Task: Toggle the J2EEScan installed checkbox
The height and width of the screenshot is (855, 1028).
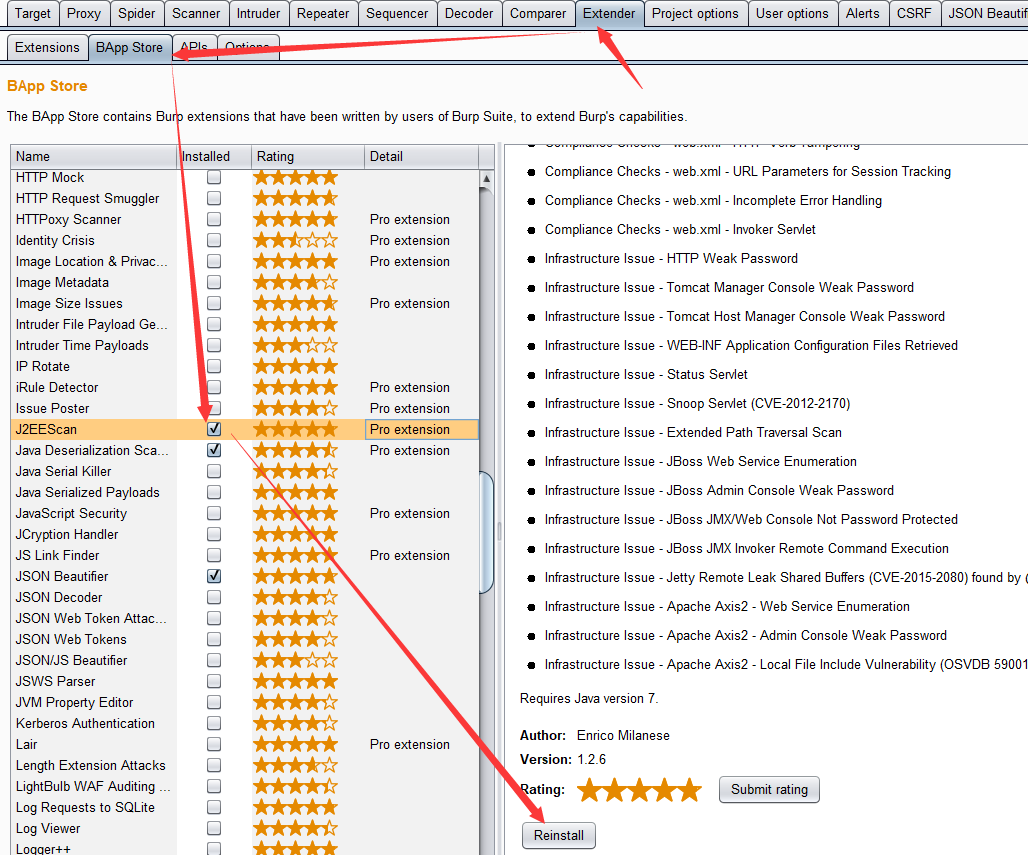Action: (x=214, y=429)
